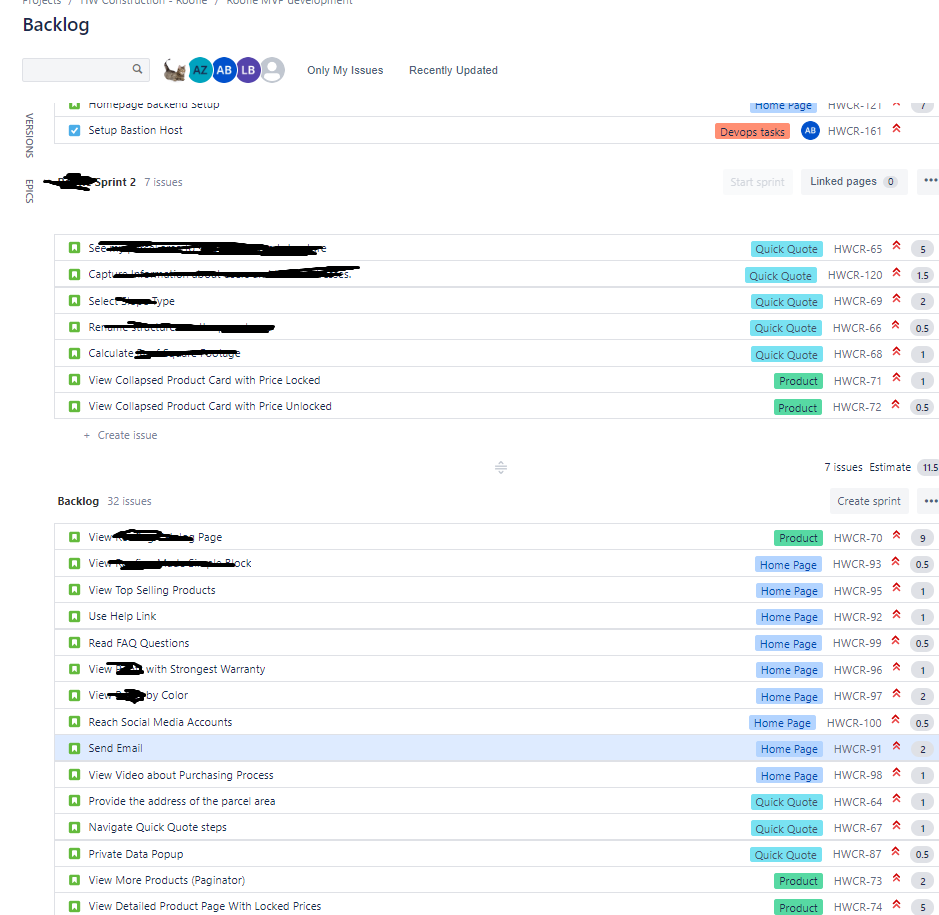Click priority icon of HWCR-74
The image size is (939, 915).
tap(896, 904)
